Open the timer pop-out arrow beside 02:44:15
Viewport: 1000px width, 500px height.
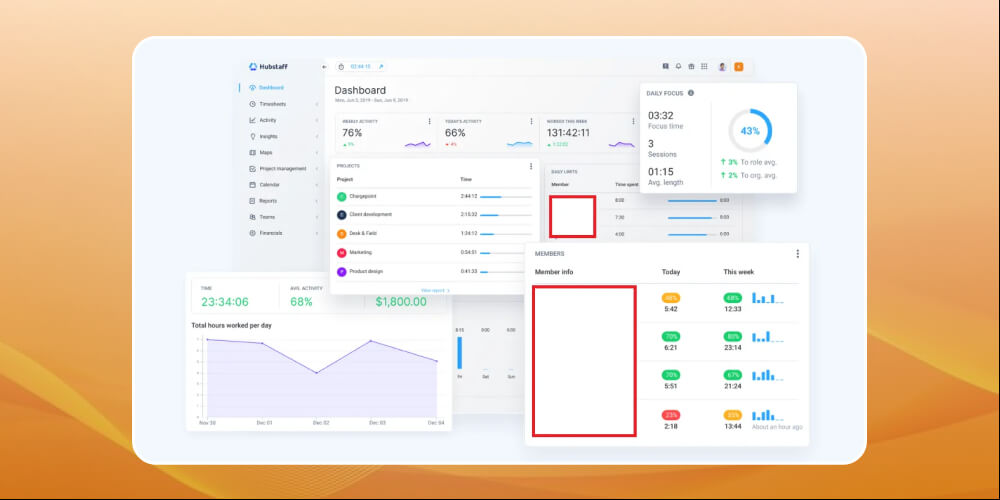381,66
